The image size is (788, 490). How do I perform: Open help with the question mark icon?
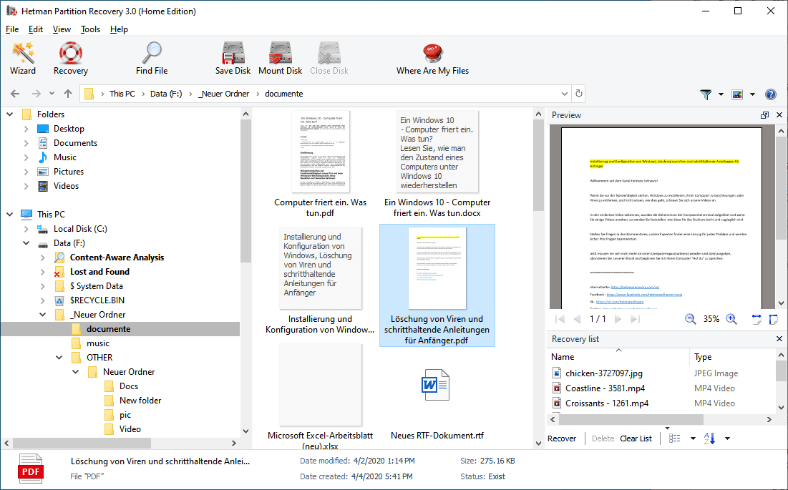click(770, 94)
